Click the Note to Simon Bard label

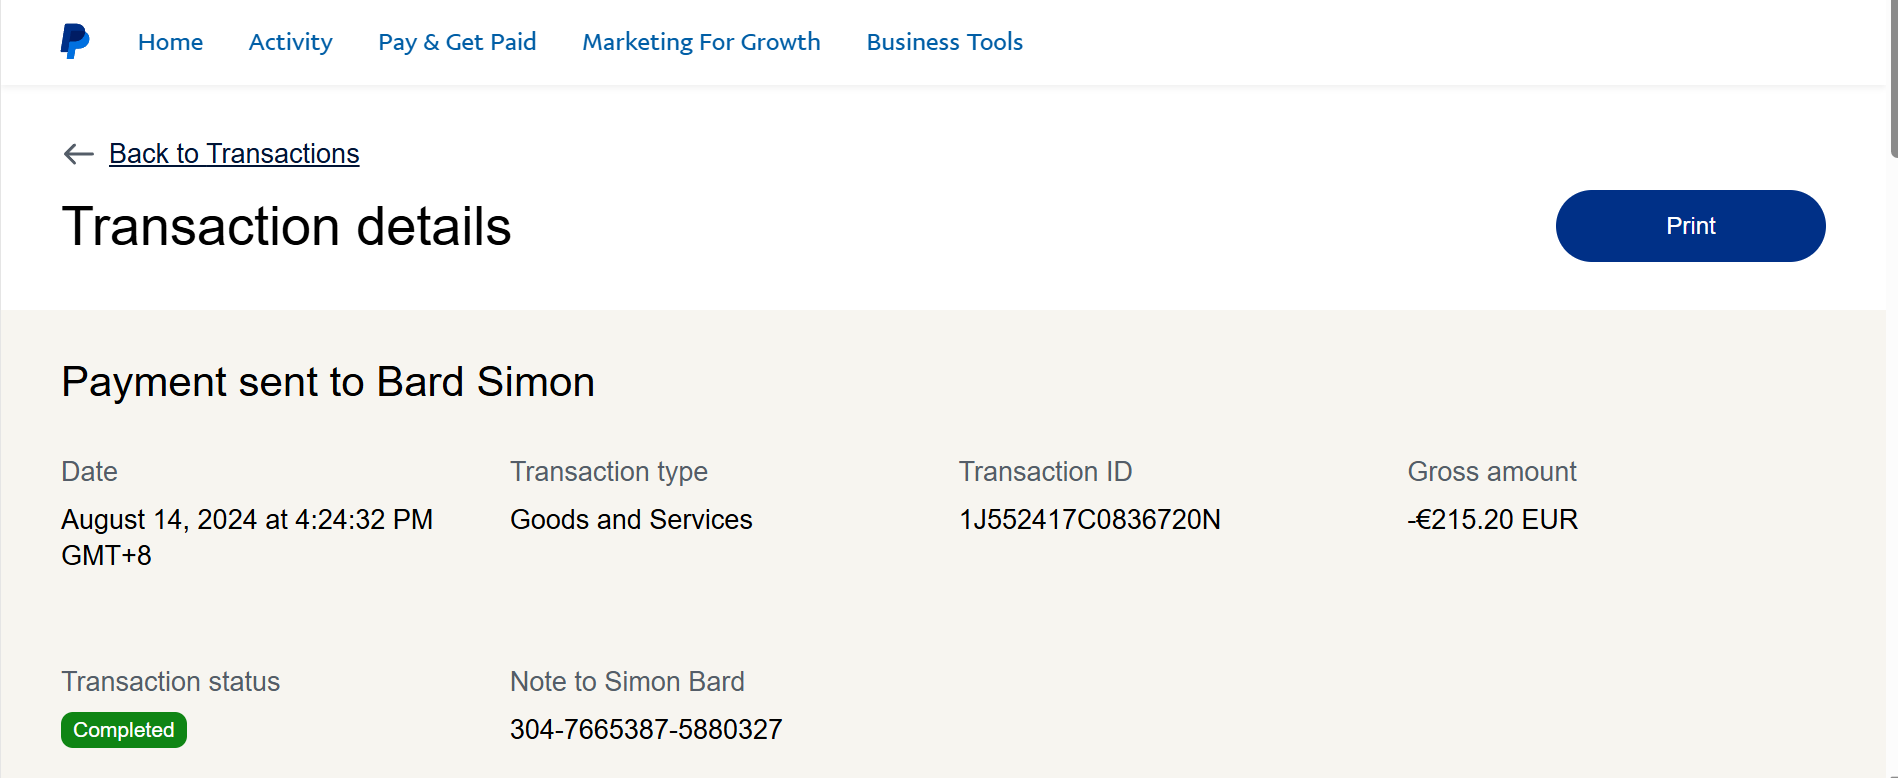pos(627,682)
